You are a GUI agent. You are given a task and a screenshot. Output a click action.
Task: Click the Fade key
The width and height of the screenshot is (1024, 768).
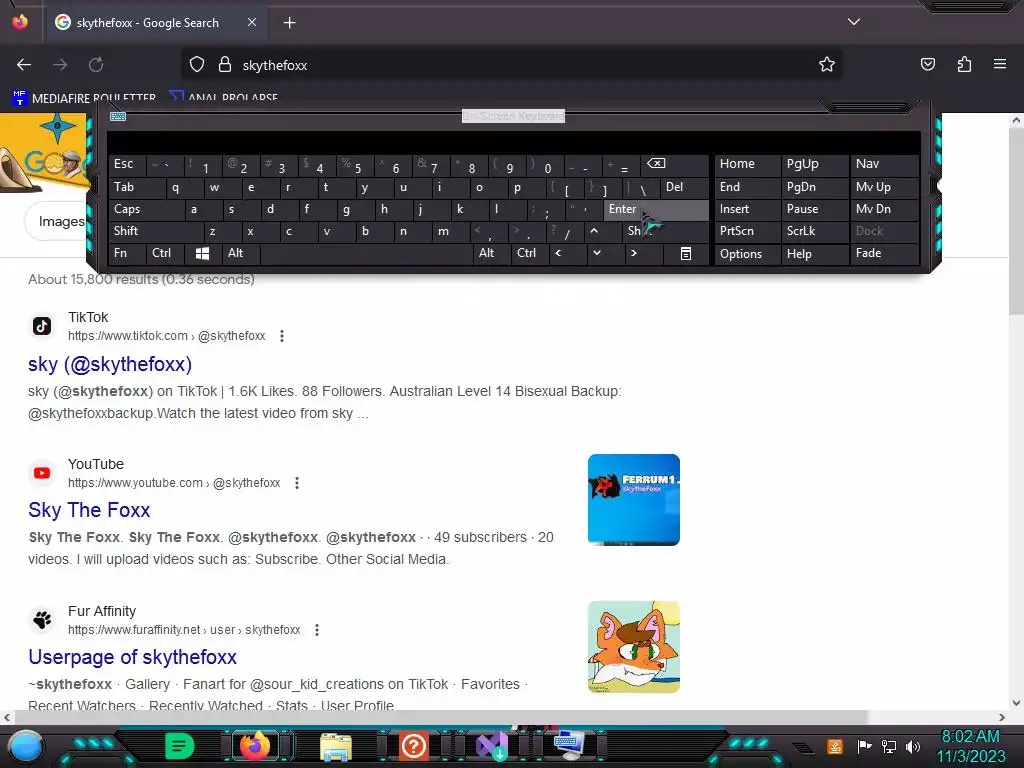tap(884, 253)
